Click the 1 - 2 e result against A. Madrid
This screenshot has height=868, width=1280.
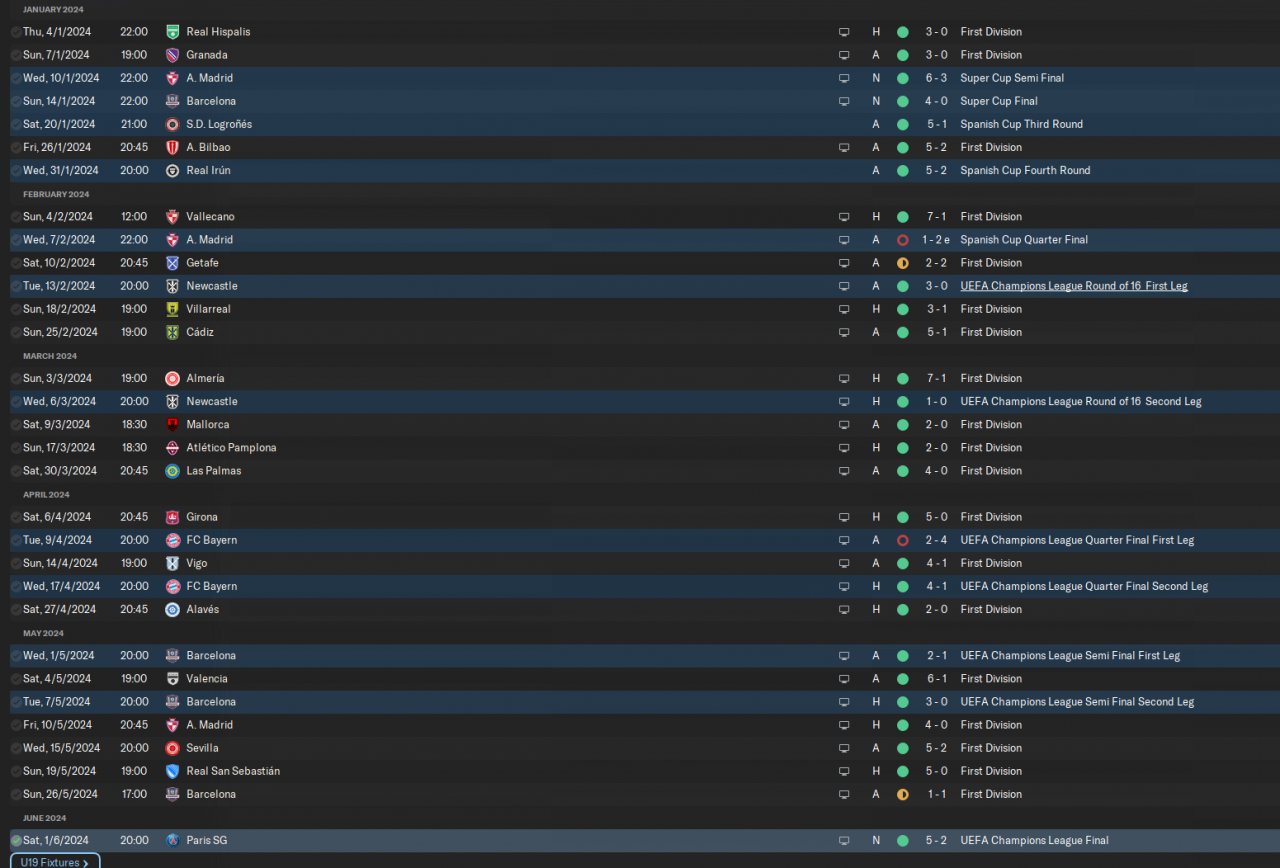[936, 240]
